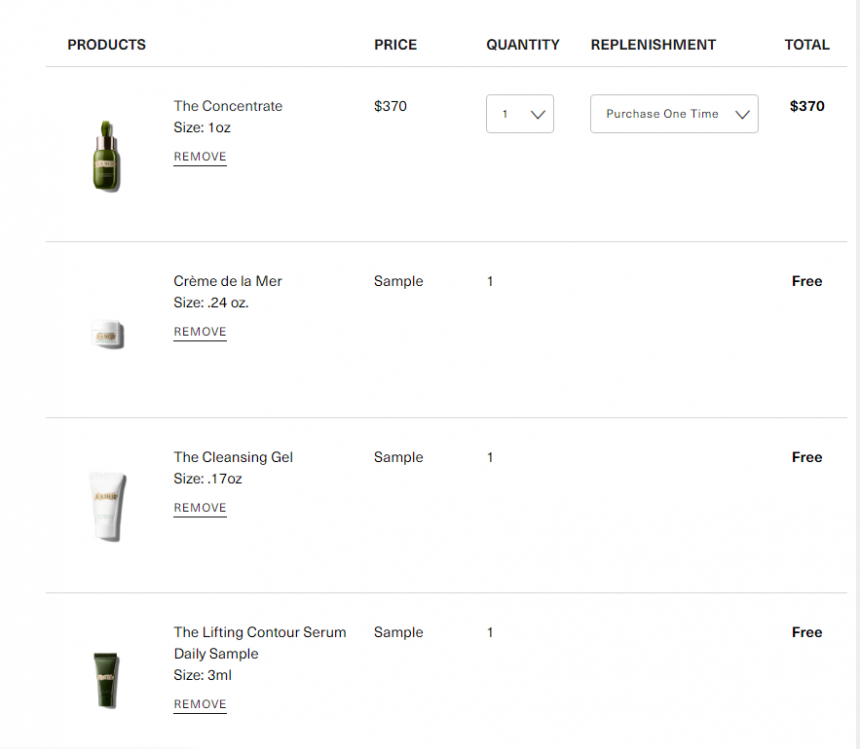This screenshot has width=860, height=749.
Task: Remove The Lifting Contour Serum sample
Action: click(200, 704)
